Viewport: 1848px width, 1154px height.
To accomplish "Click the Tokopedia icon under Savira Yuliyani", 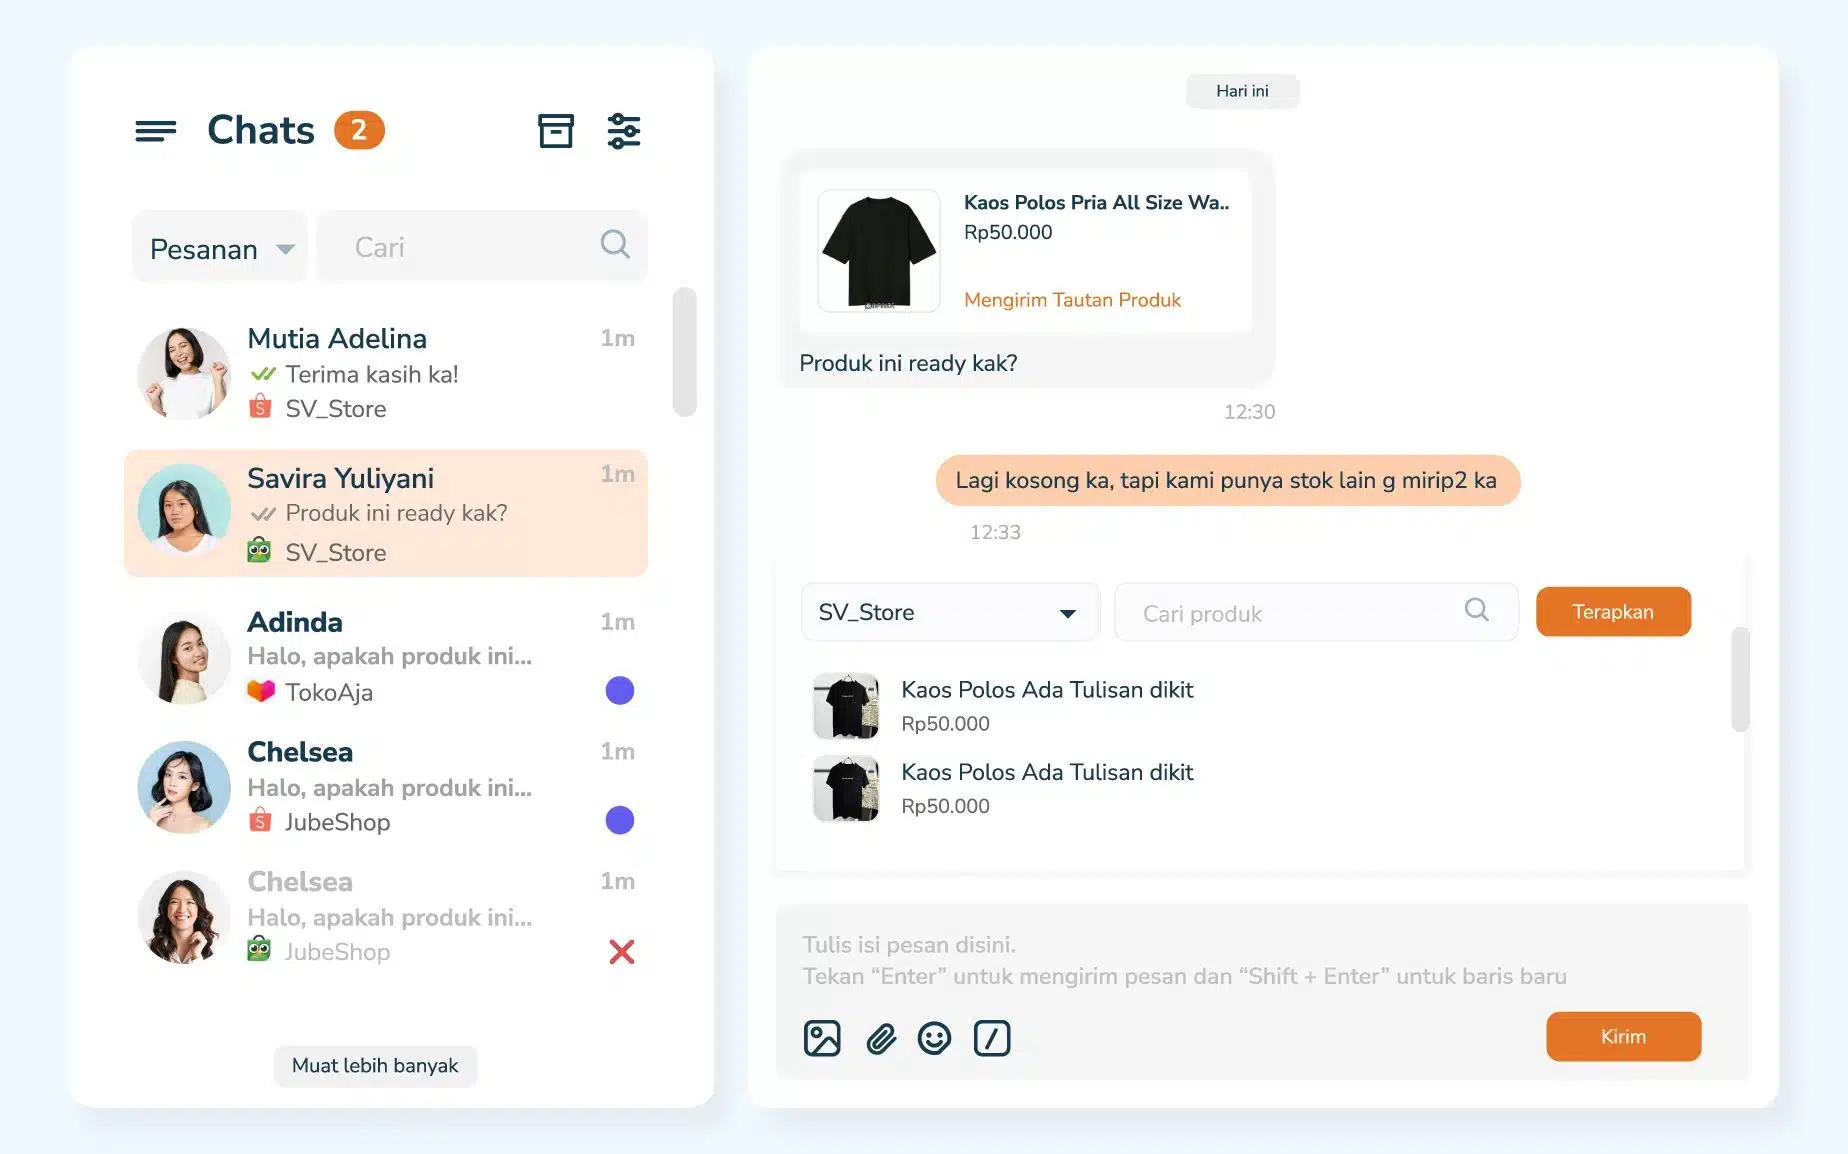I will [x=259, y=550].
